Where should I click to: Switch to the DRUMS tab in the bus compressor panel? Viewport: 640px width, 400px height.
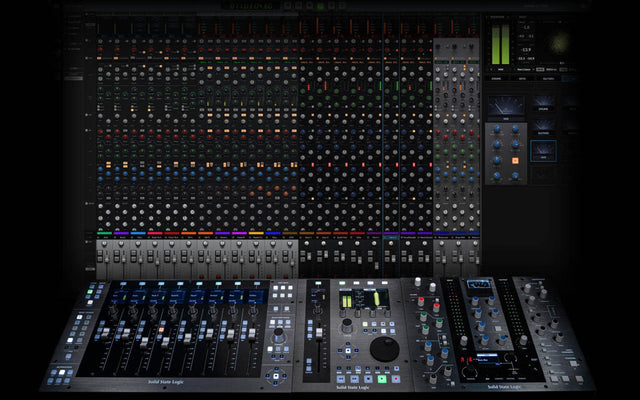point(496,78)
